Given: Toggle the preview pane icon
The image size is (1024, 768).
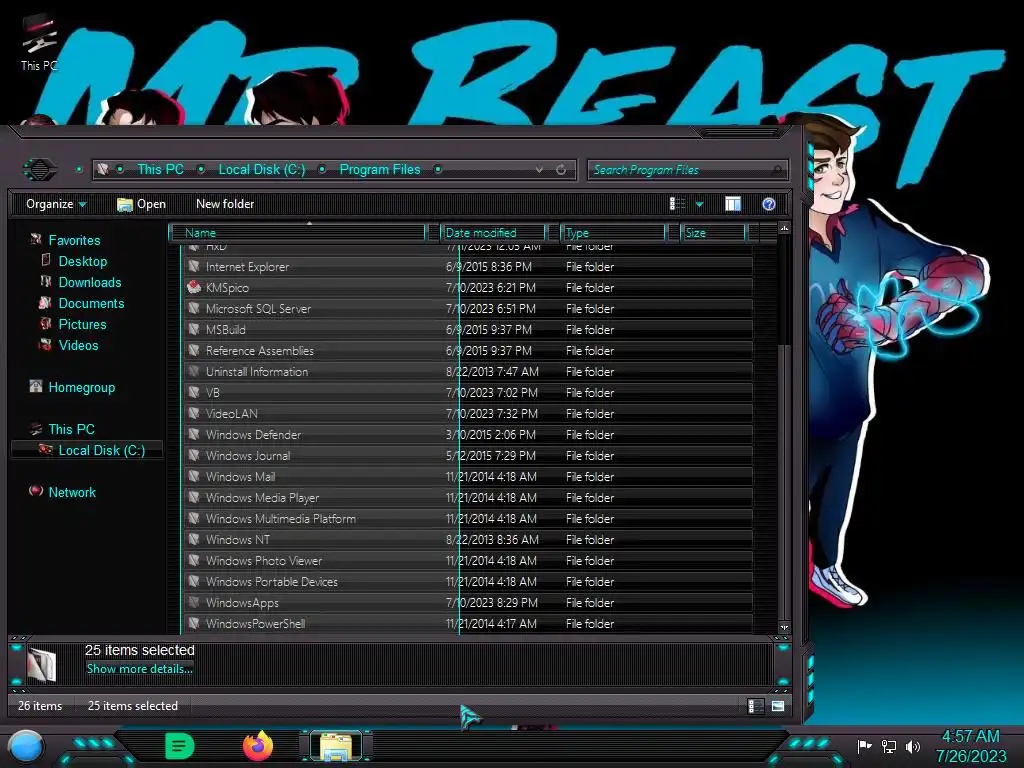Looking at the screenshot, I should click(733, 204).
